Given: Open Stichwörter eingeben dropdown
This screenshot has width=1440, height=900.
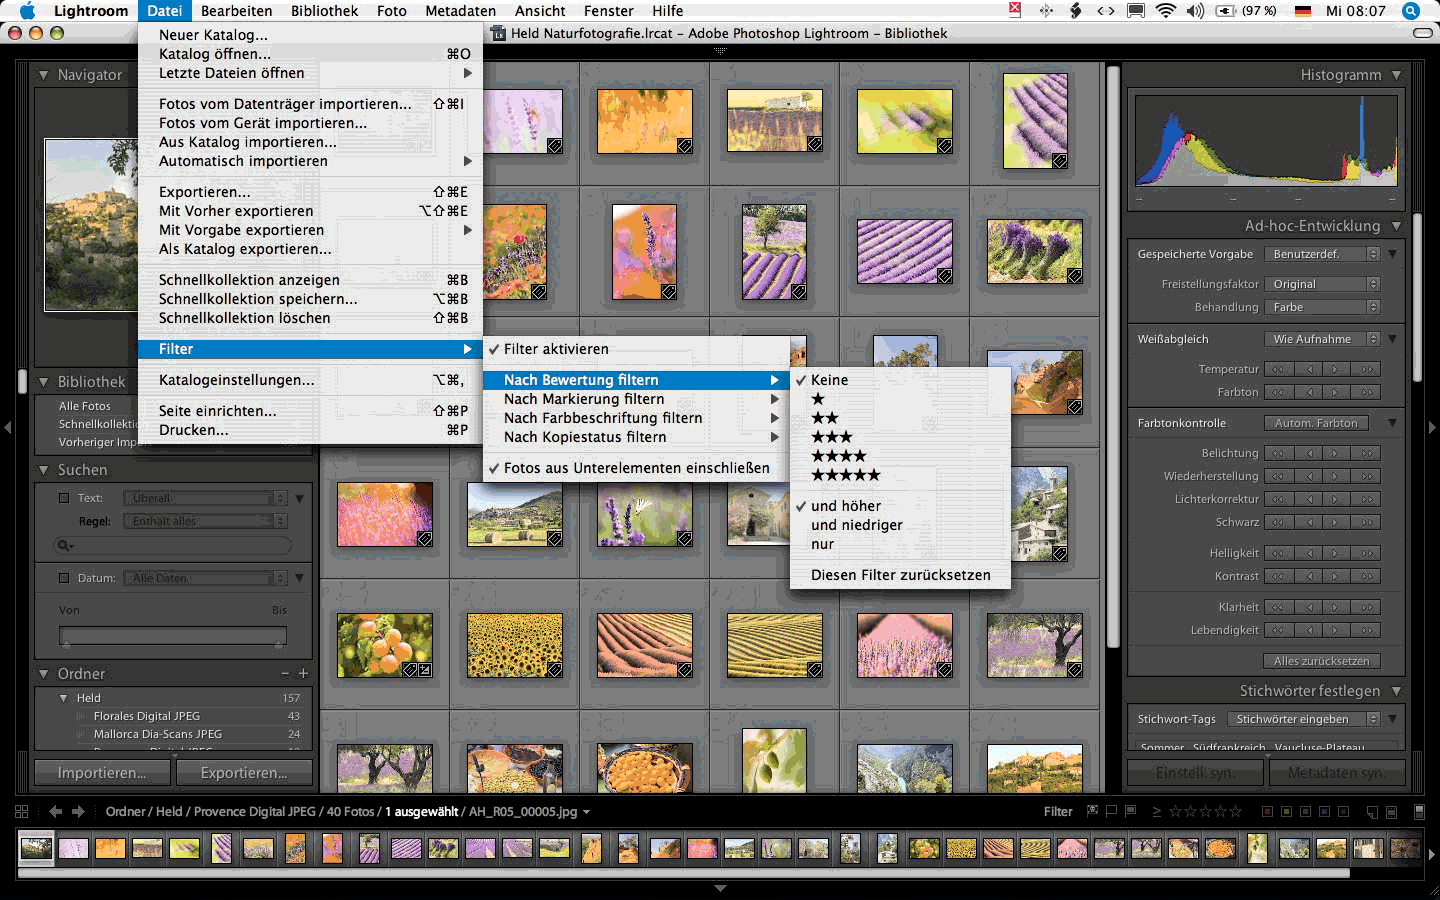Looking at the screenshot, I should (x=1304, y=719).
